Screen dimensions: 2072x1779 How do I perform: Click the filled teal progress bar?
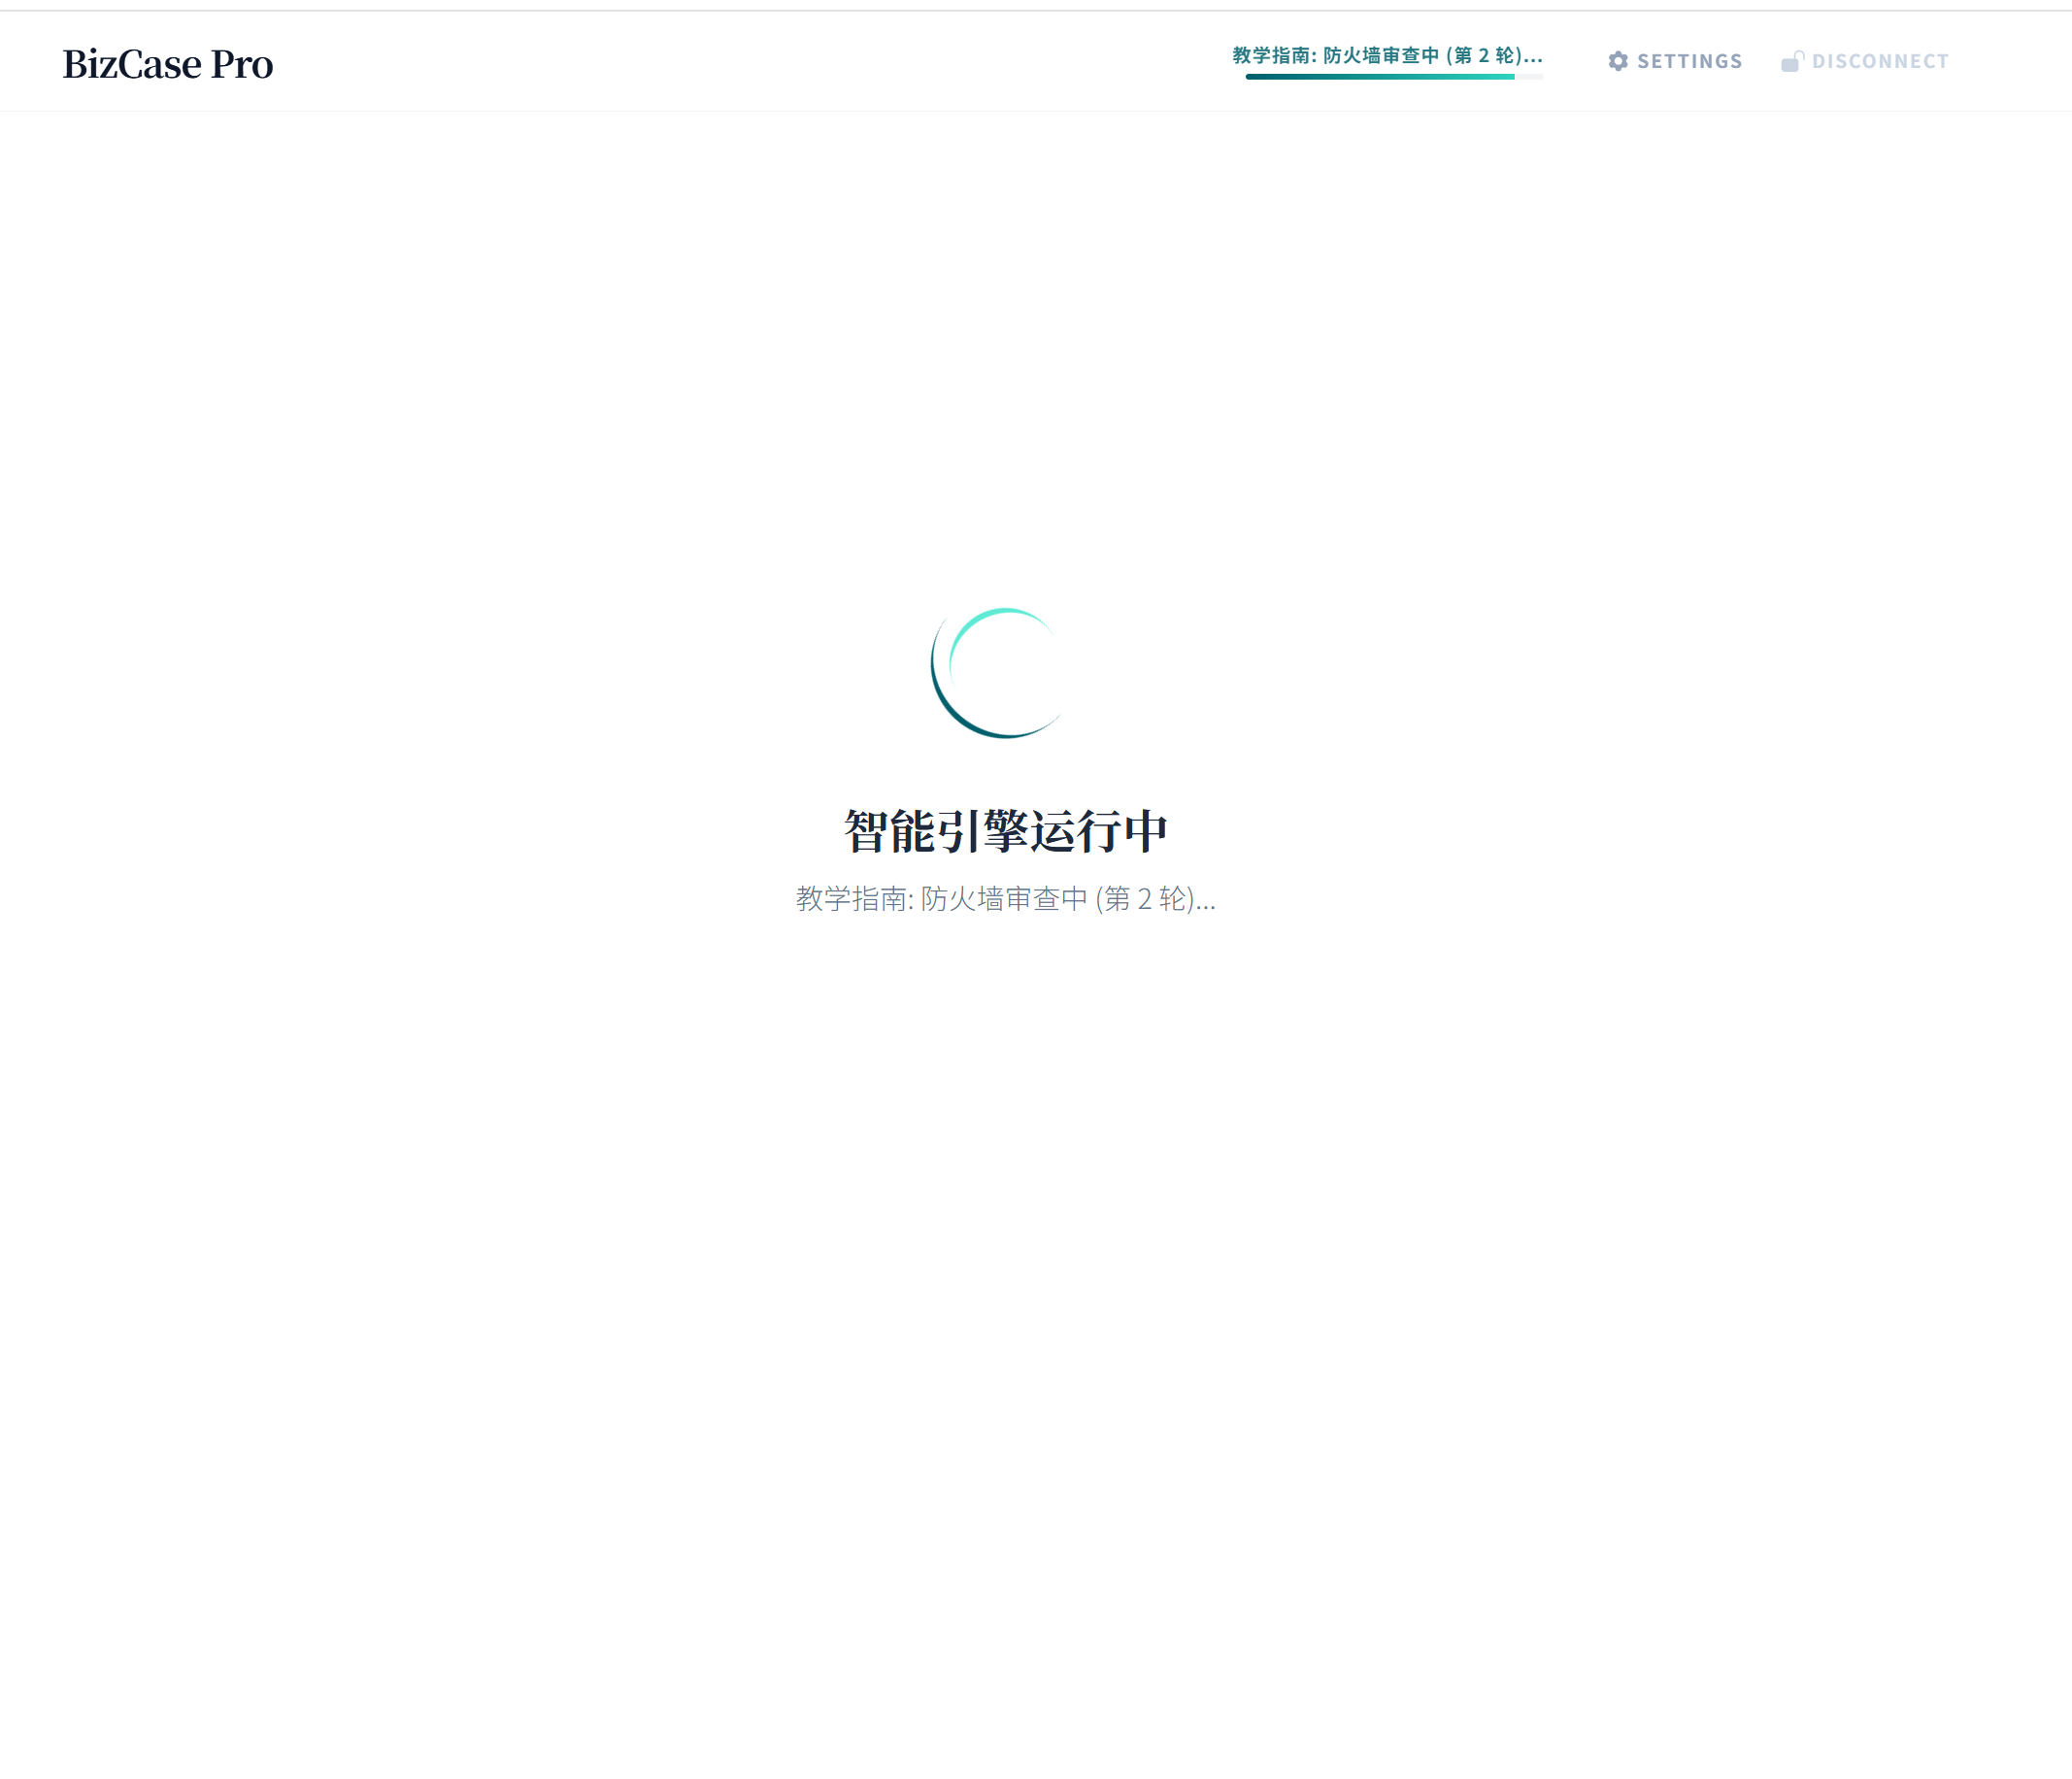1380,77
